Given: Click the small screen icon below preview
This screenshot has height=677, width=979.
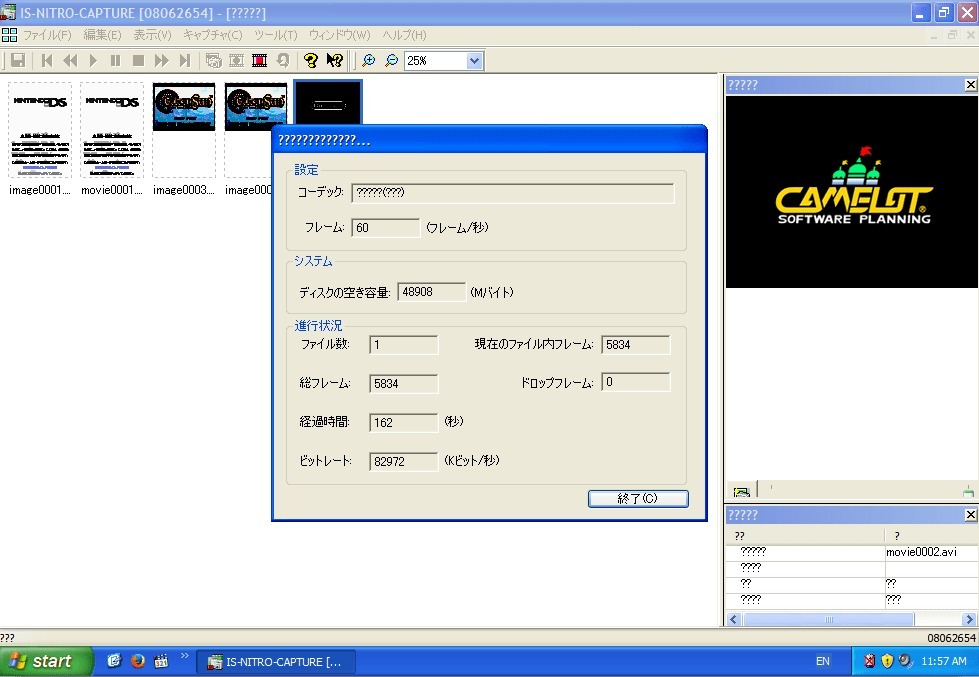Looking at the screenshot, I should [x=742, y=492].
